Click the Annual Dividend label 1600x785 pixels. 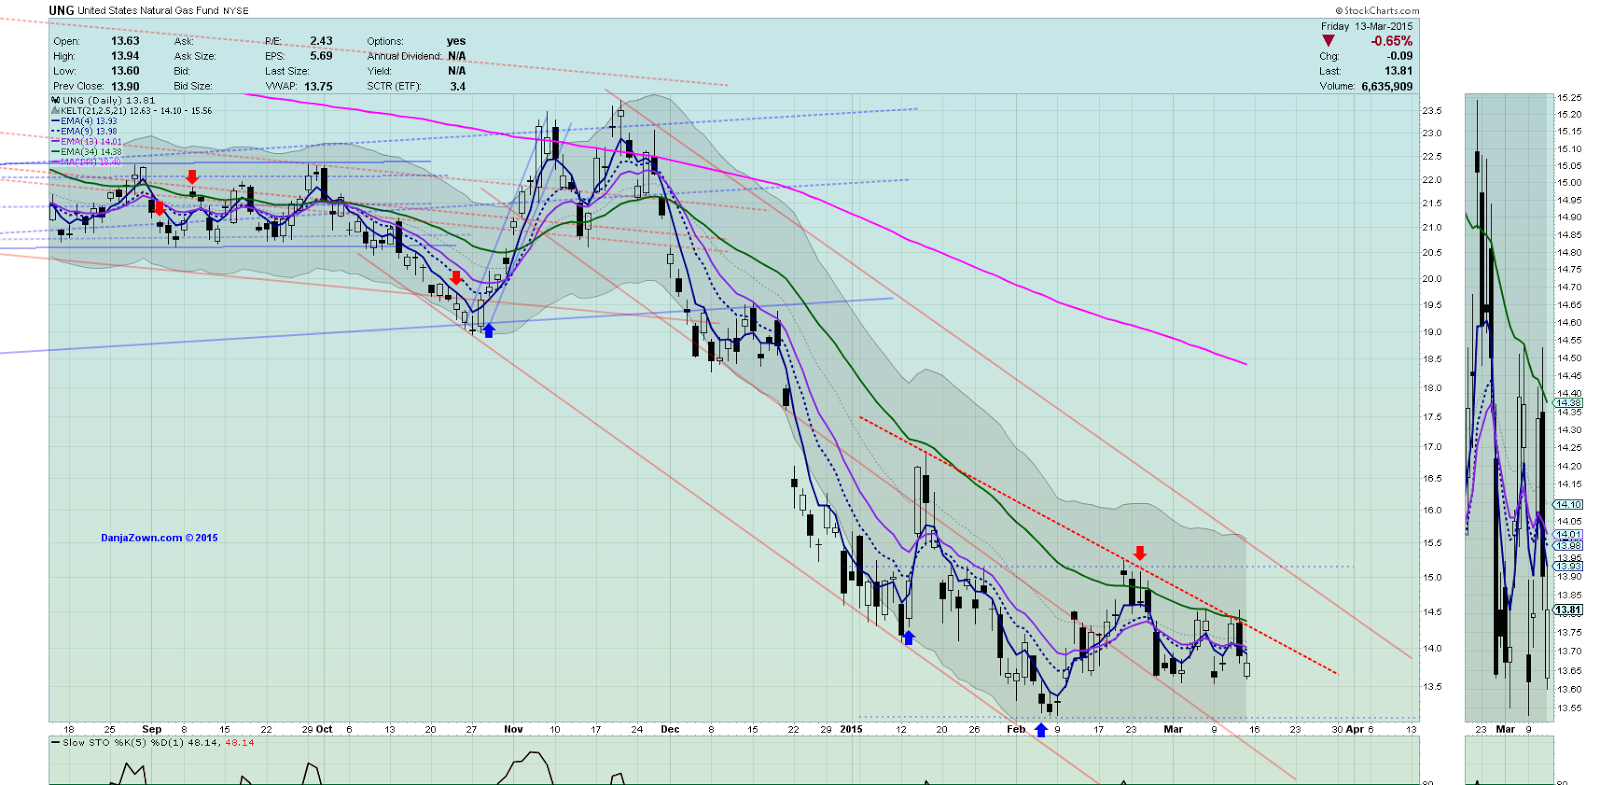coord(404,56)
